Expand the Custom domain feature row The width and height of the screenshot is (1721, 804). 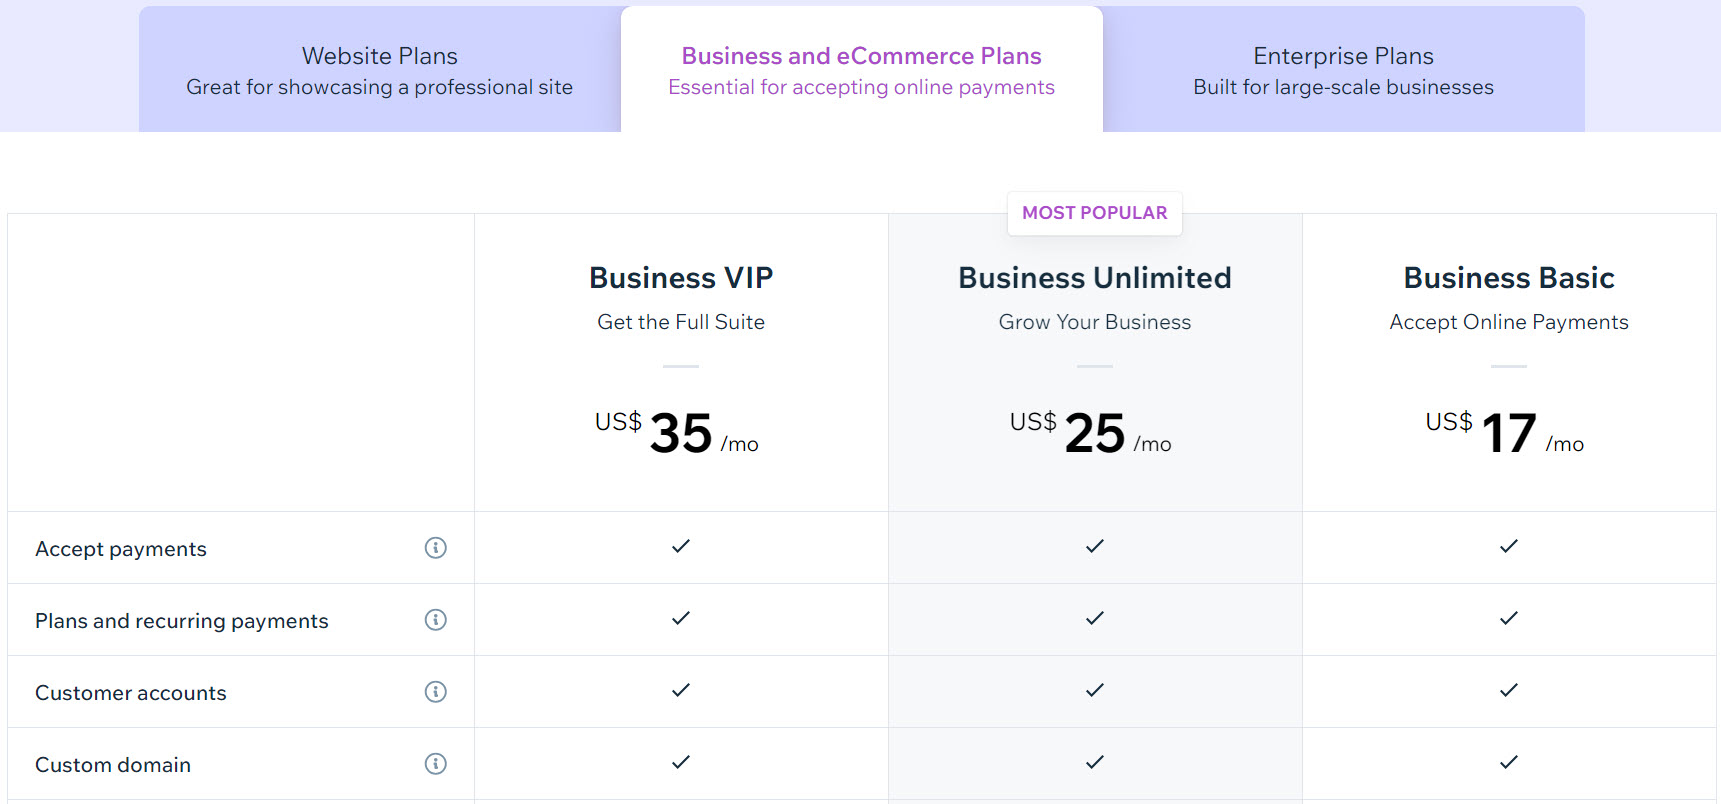coord(113,763)
